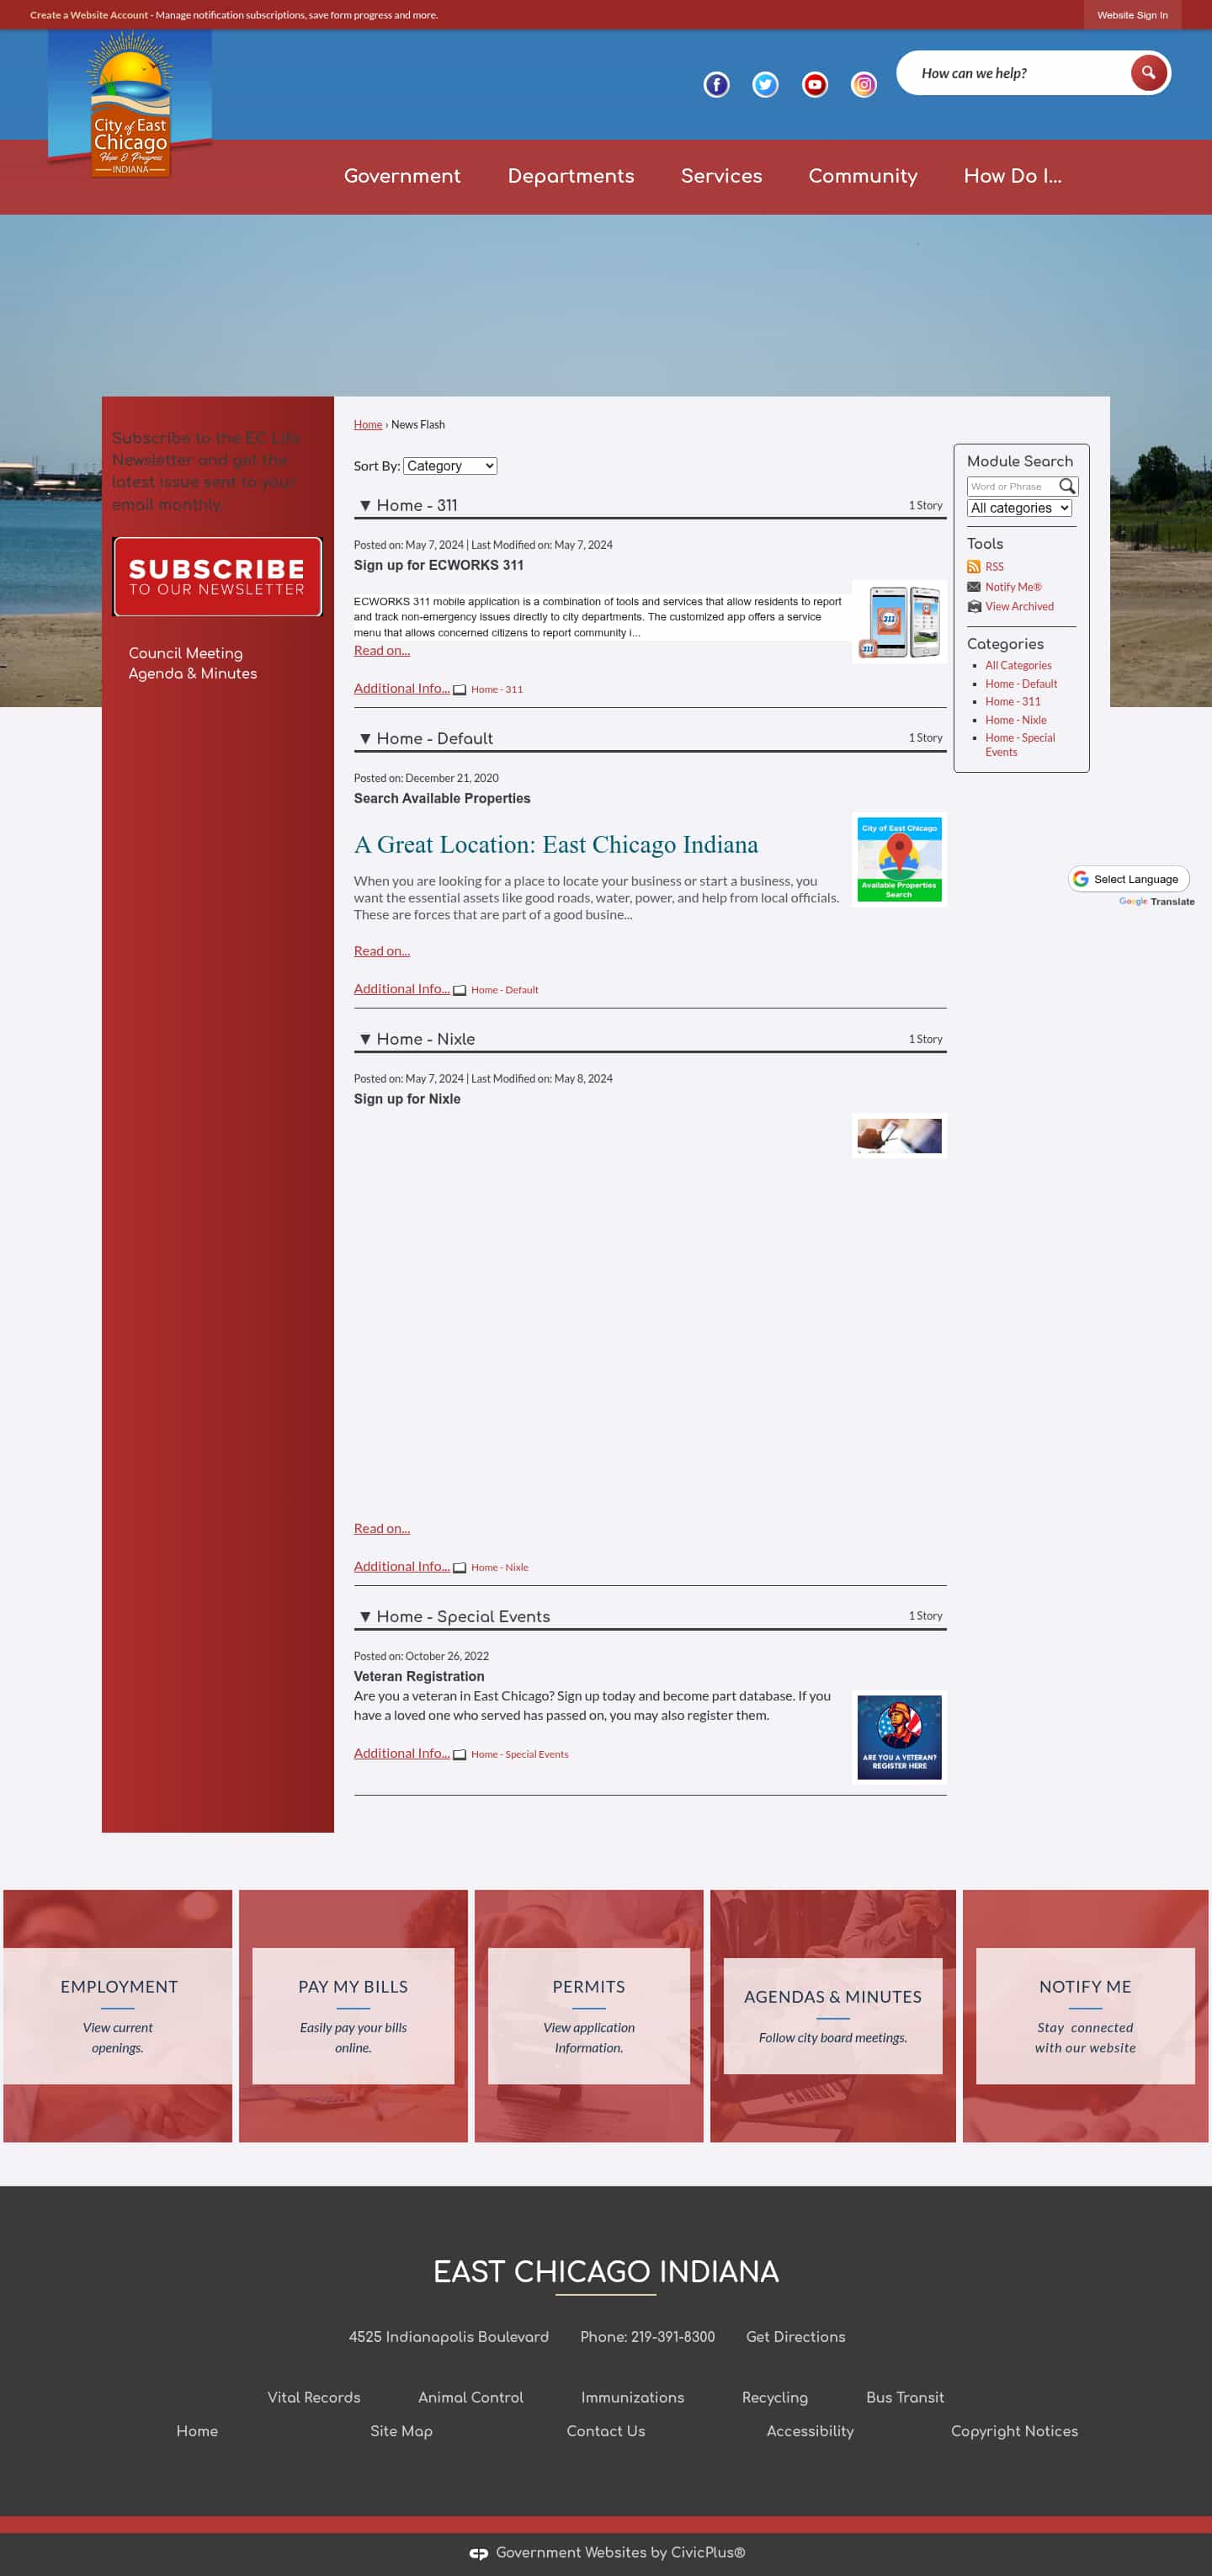Click the How can we help search field
The height and width of the screenshot is (2576, 1212).
tap(1020, 73)
